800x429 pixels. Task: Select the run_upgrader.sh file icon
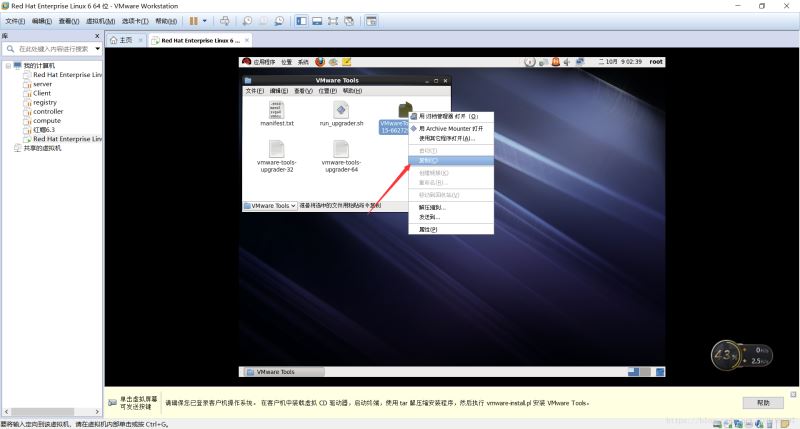coord(339,110)
